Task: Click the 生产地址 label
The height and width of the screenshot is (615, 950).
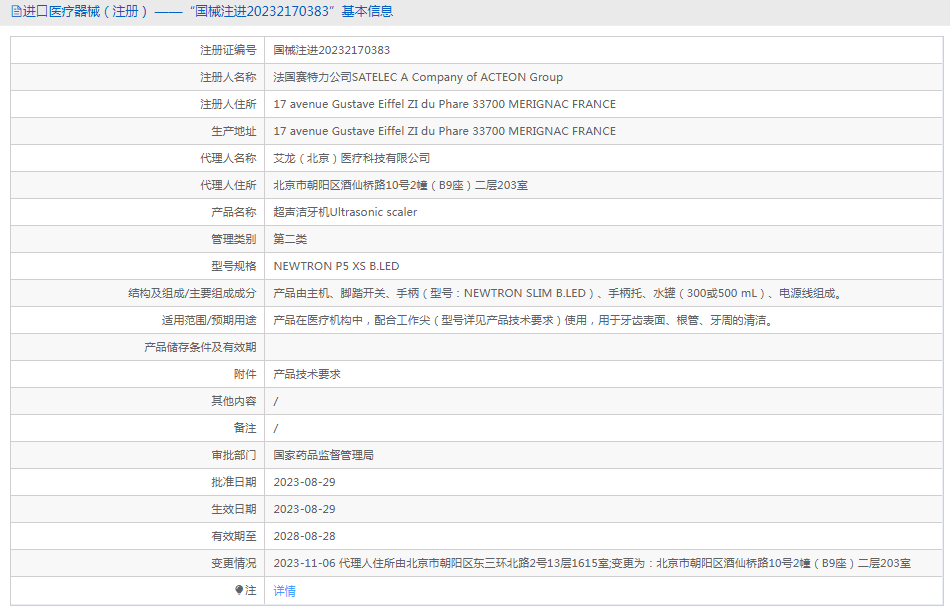Action: [x=234, y=131]
